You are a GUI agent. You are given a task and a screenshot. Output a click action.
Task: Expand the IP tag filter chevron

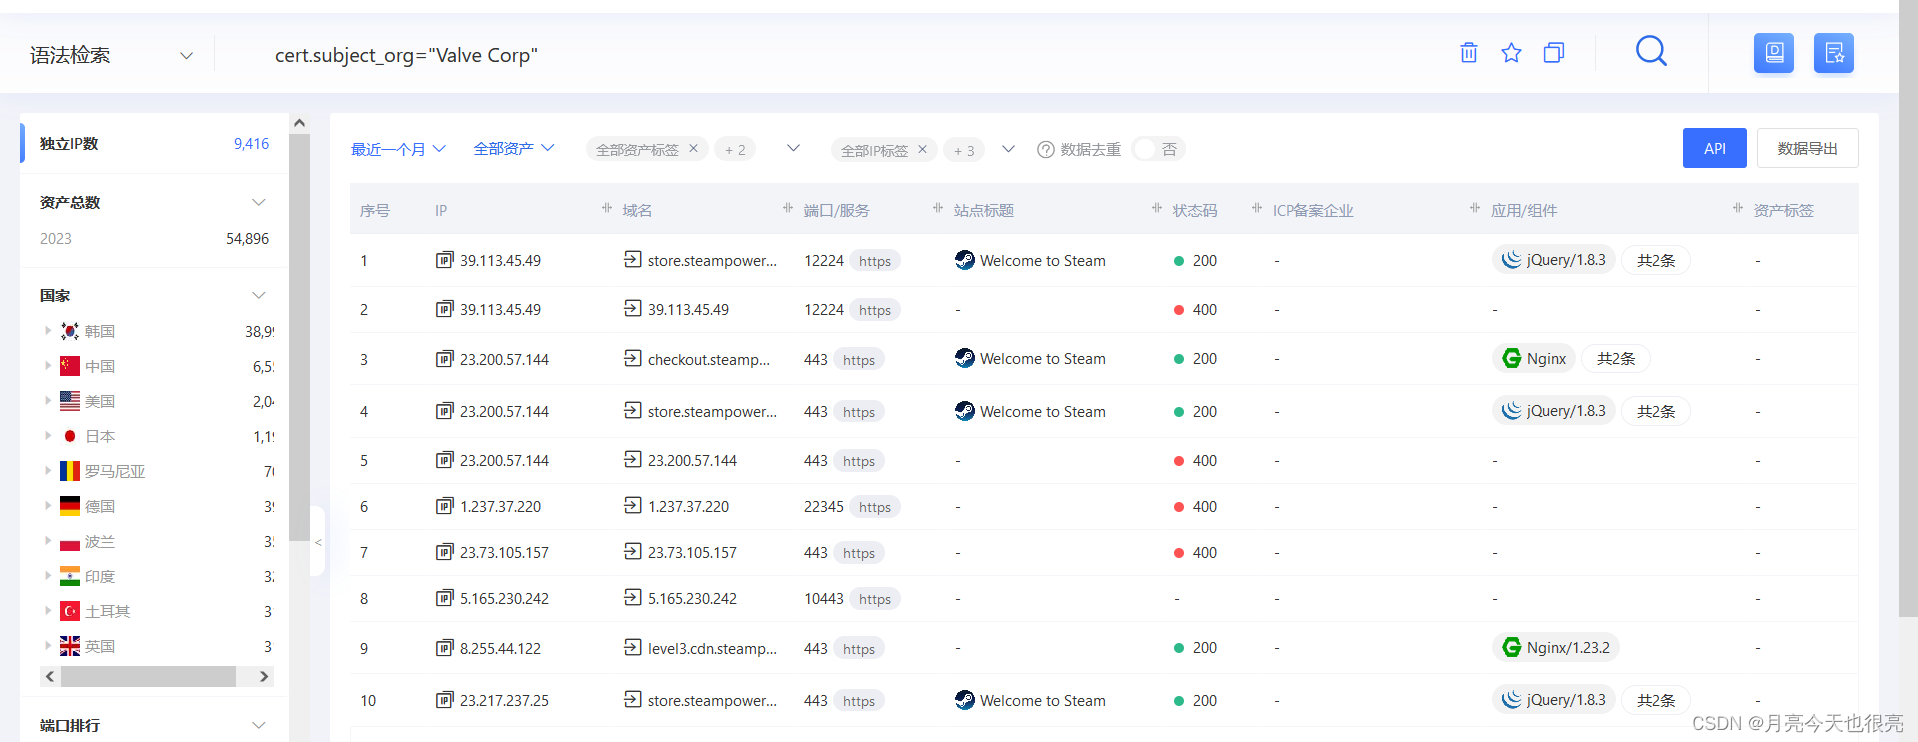[1008, 149]
